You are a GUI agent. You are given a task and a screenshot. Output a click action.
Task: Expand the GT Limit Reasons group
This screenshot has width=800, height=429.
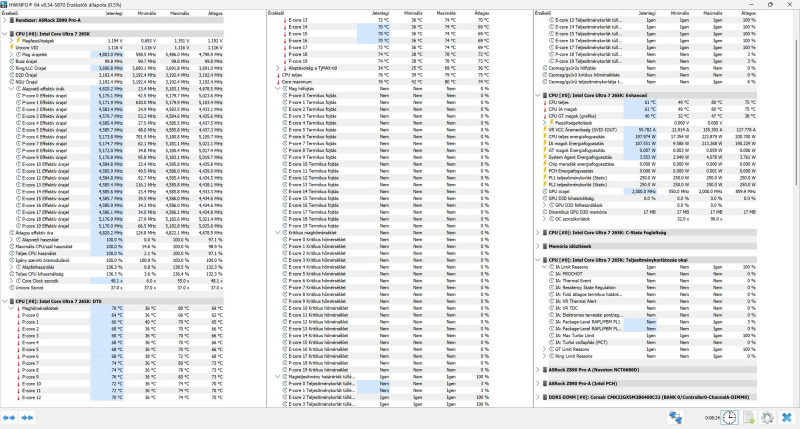coord(544,349)
